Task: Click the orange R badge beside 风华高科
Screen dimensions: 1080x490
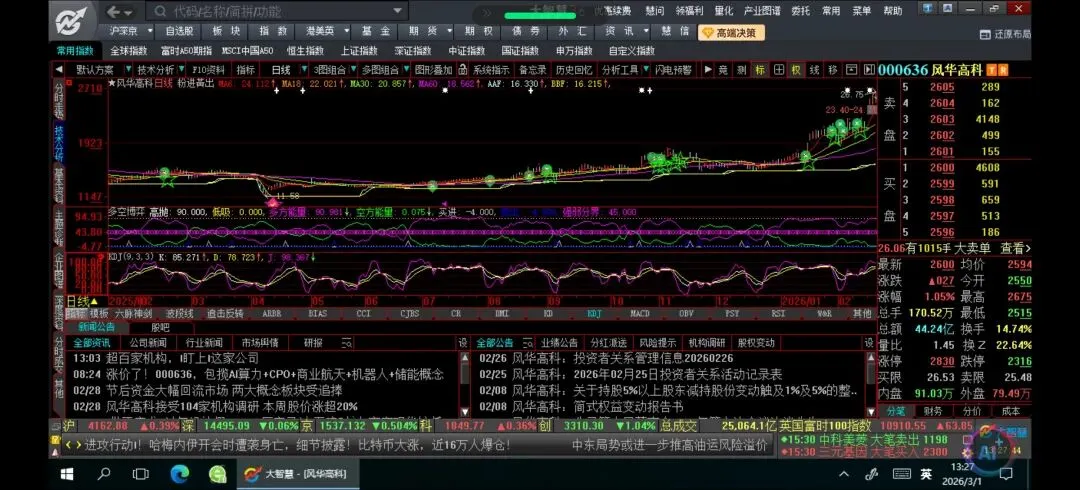Action: (1003, 70)
